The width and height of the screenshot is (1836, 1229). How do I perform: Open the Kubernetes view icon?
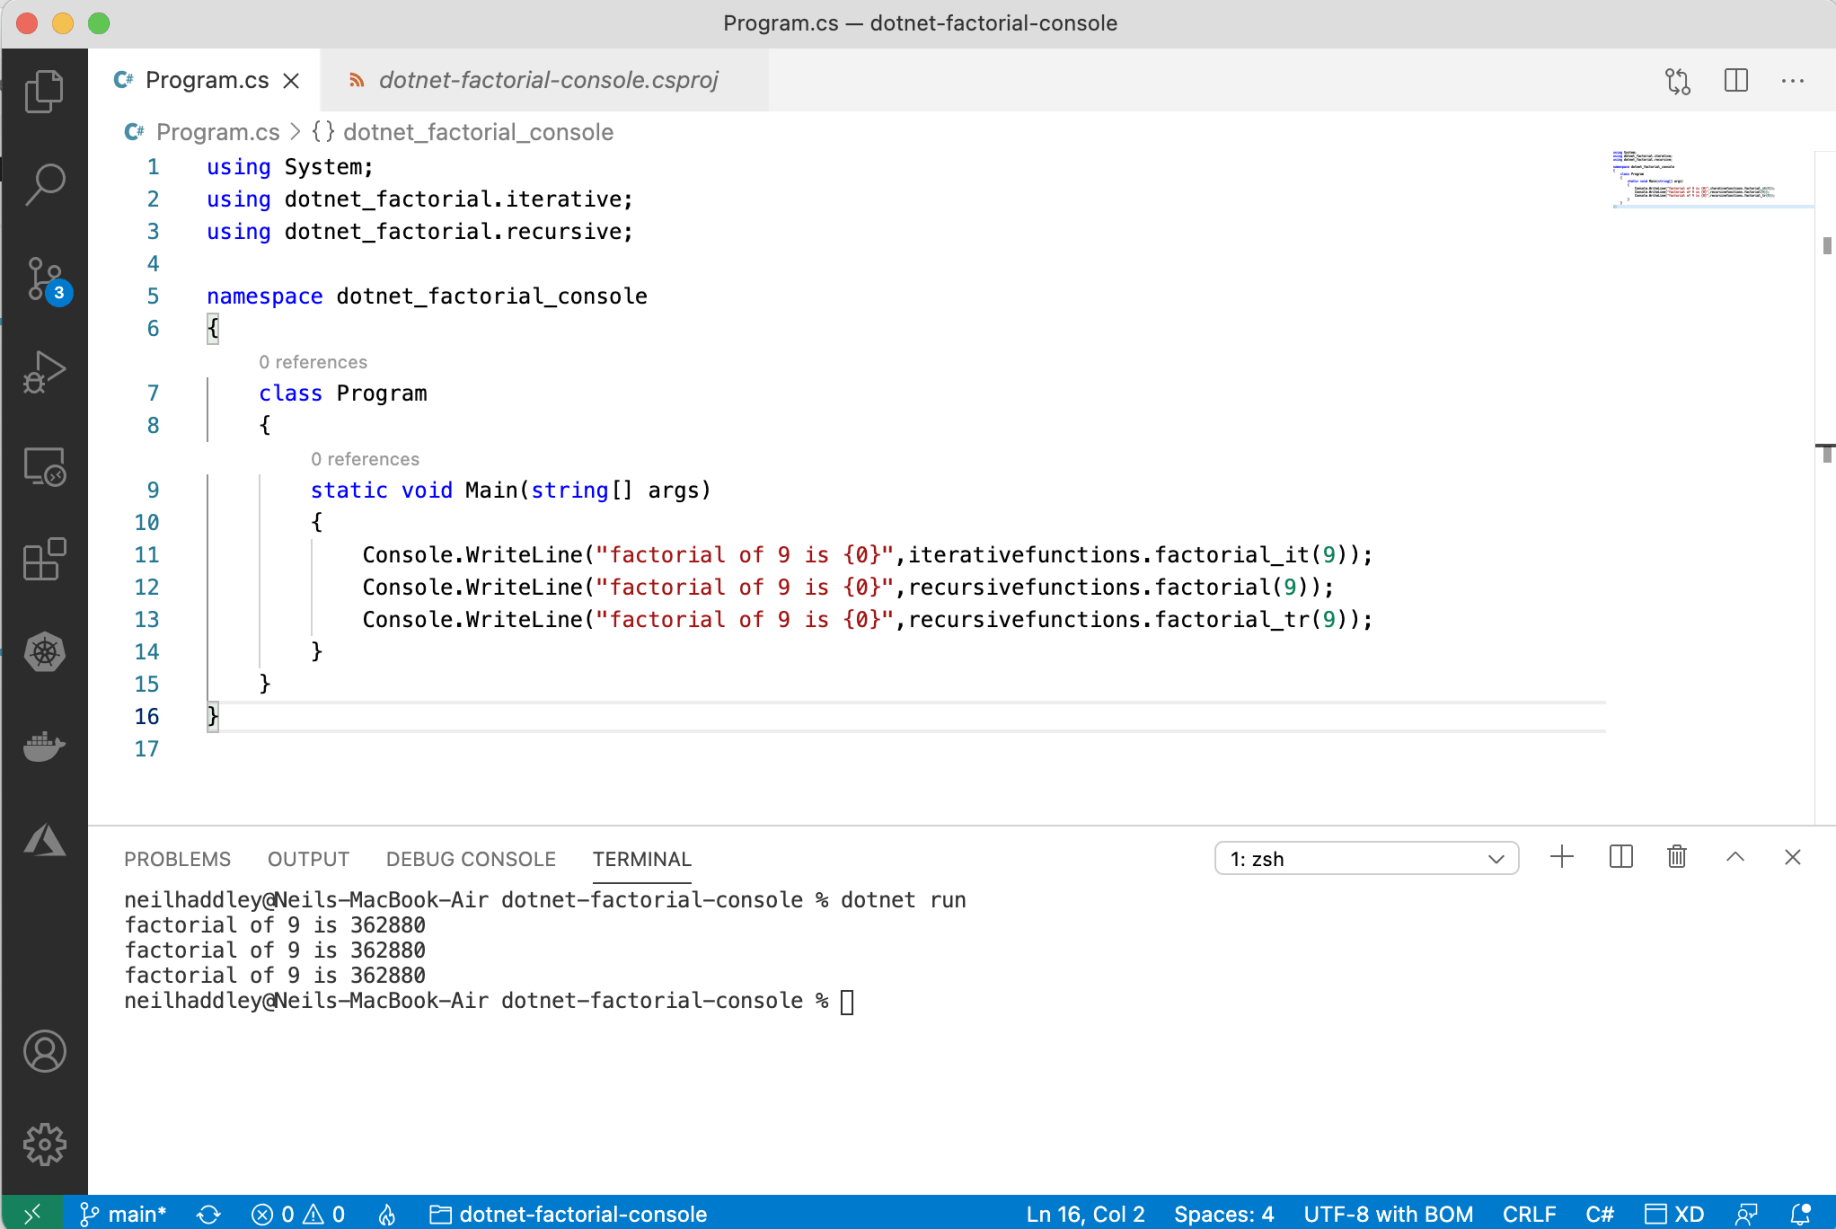[x=44, y=652]
